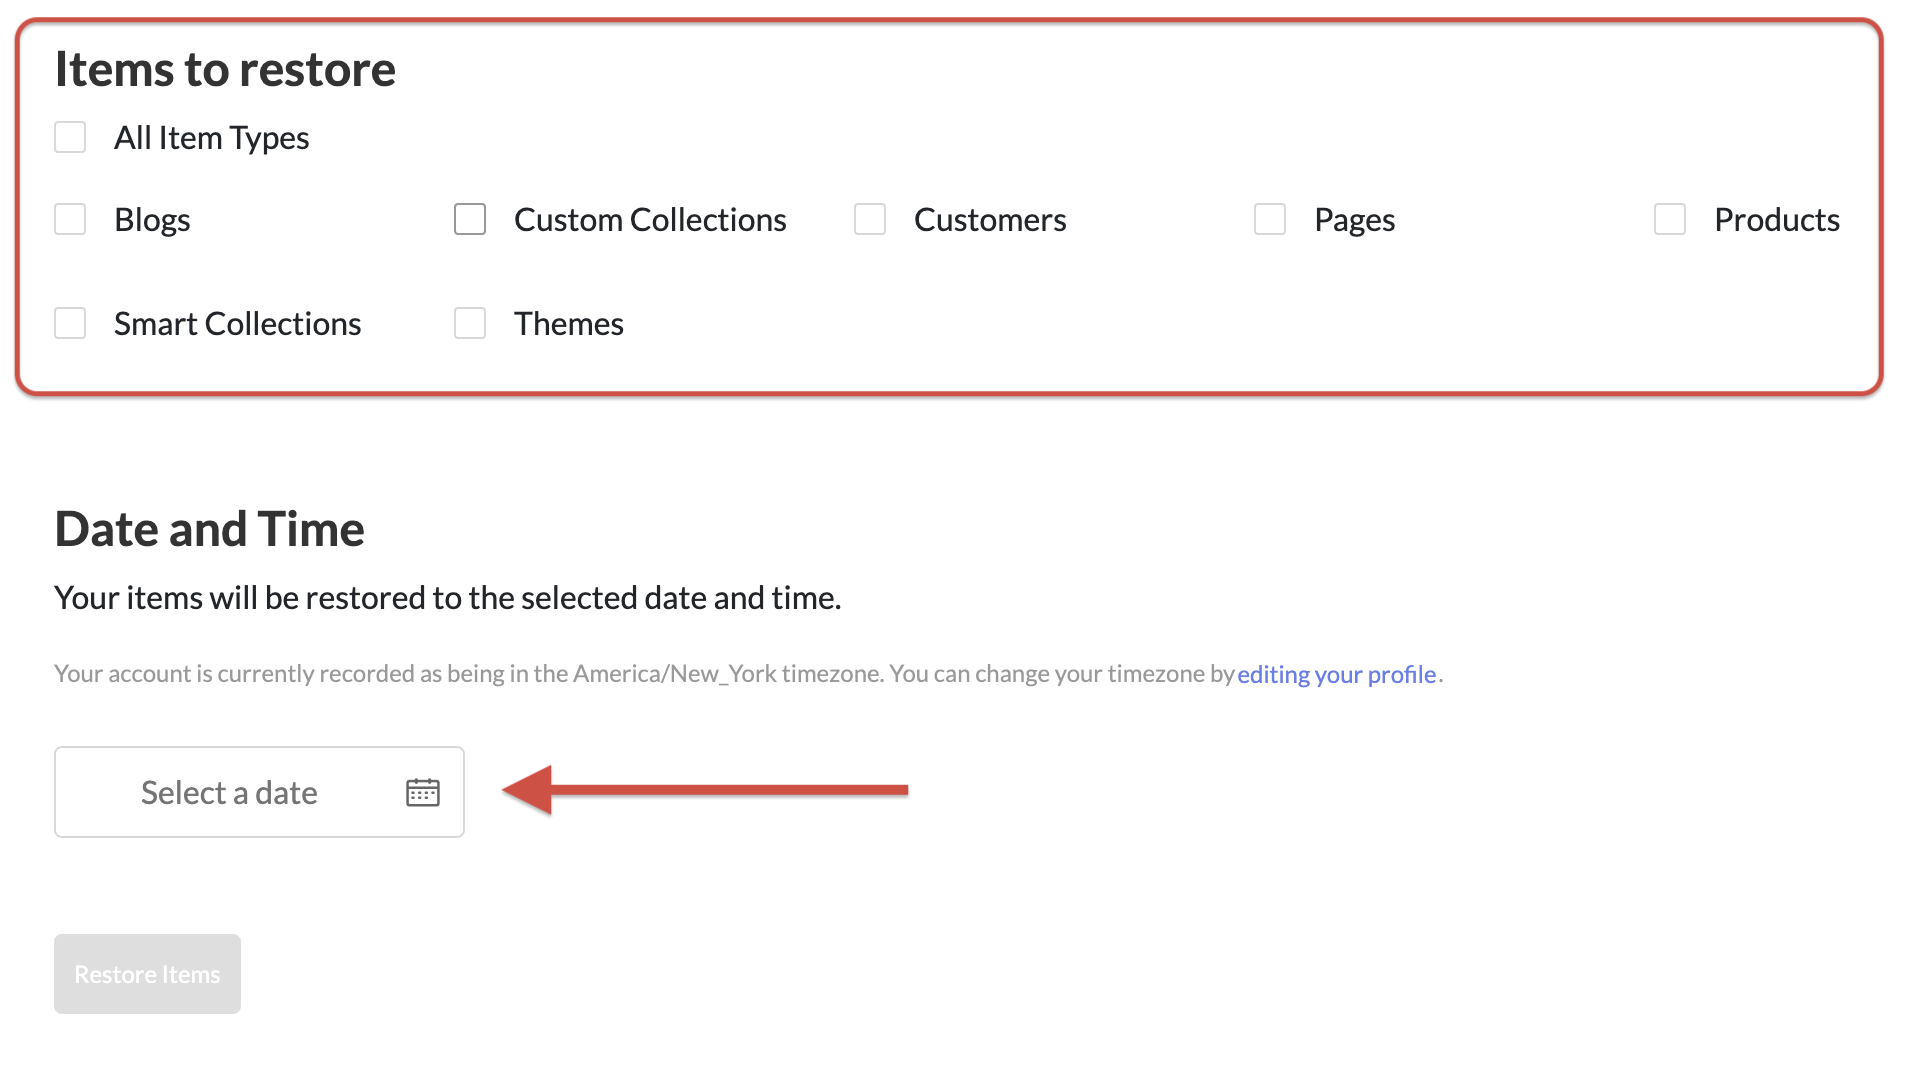The width and height of the screenshot is (1906, 1068).
Task: Enable the Themes checkbox
Action: 469,323
